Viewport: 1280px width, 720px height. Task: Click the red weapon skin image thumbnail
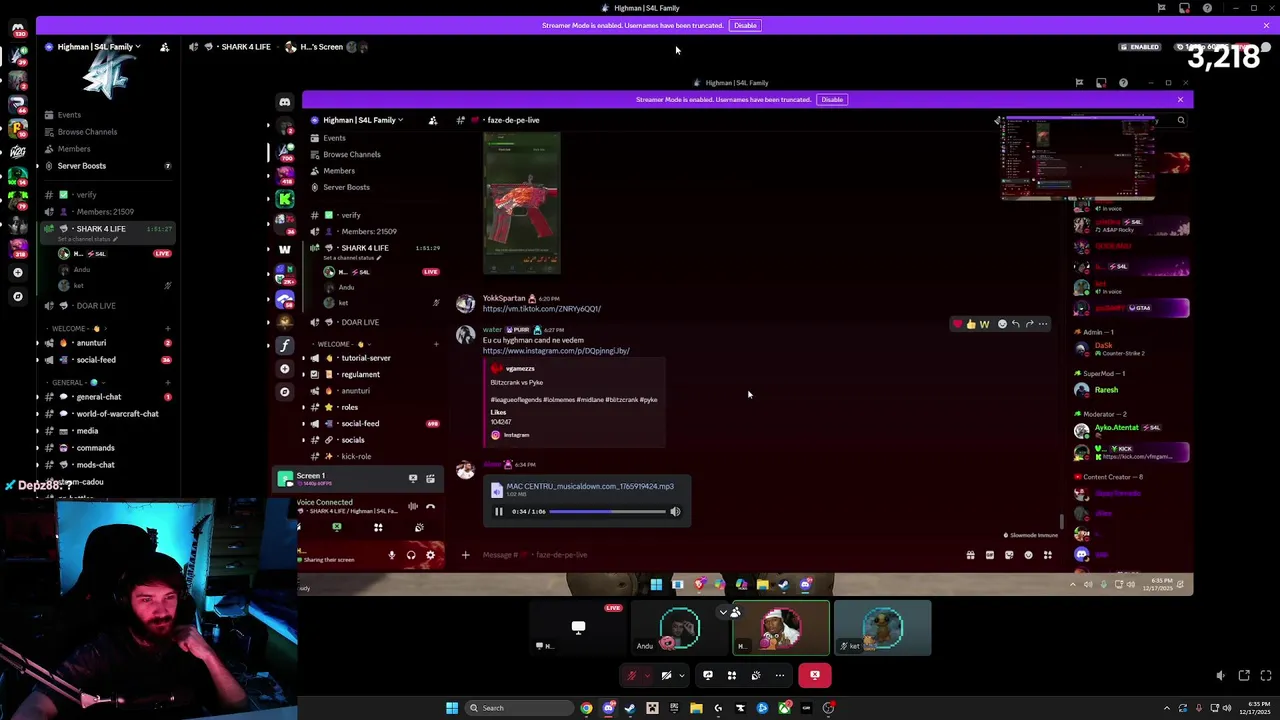(522, 204)
